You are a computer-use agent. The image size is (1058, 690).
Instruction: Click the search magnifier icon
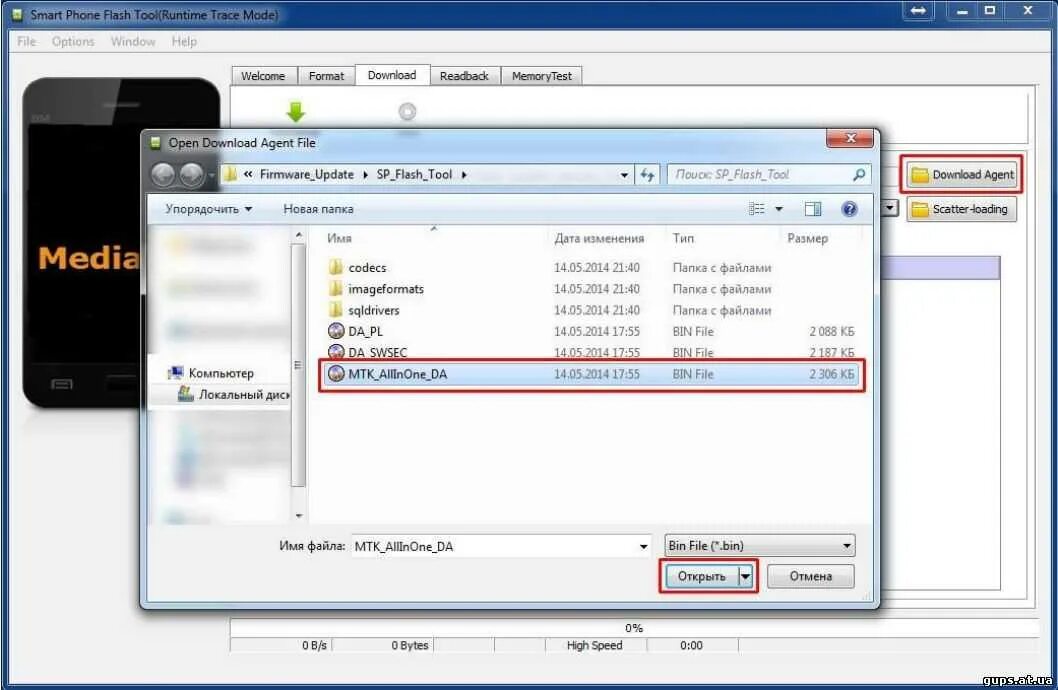[859, 175]
